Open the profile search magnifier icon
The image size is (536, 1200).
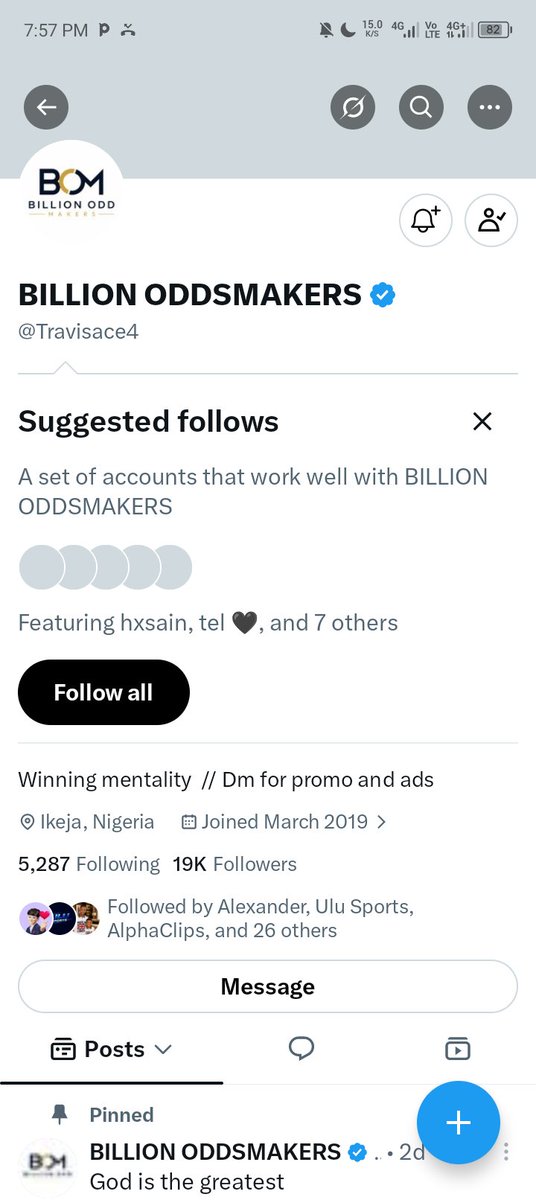[421, 107]
